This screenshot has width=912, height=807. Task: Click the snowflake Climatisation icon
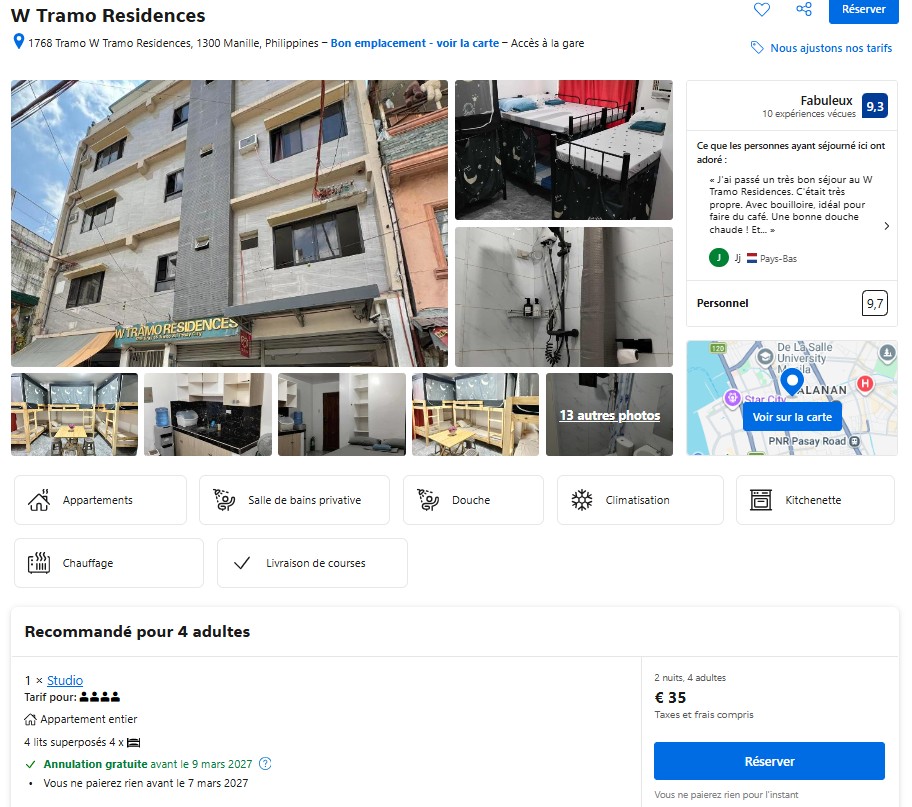tap(581, 500)
